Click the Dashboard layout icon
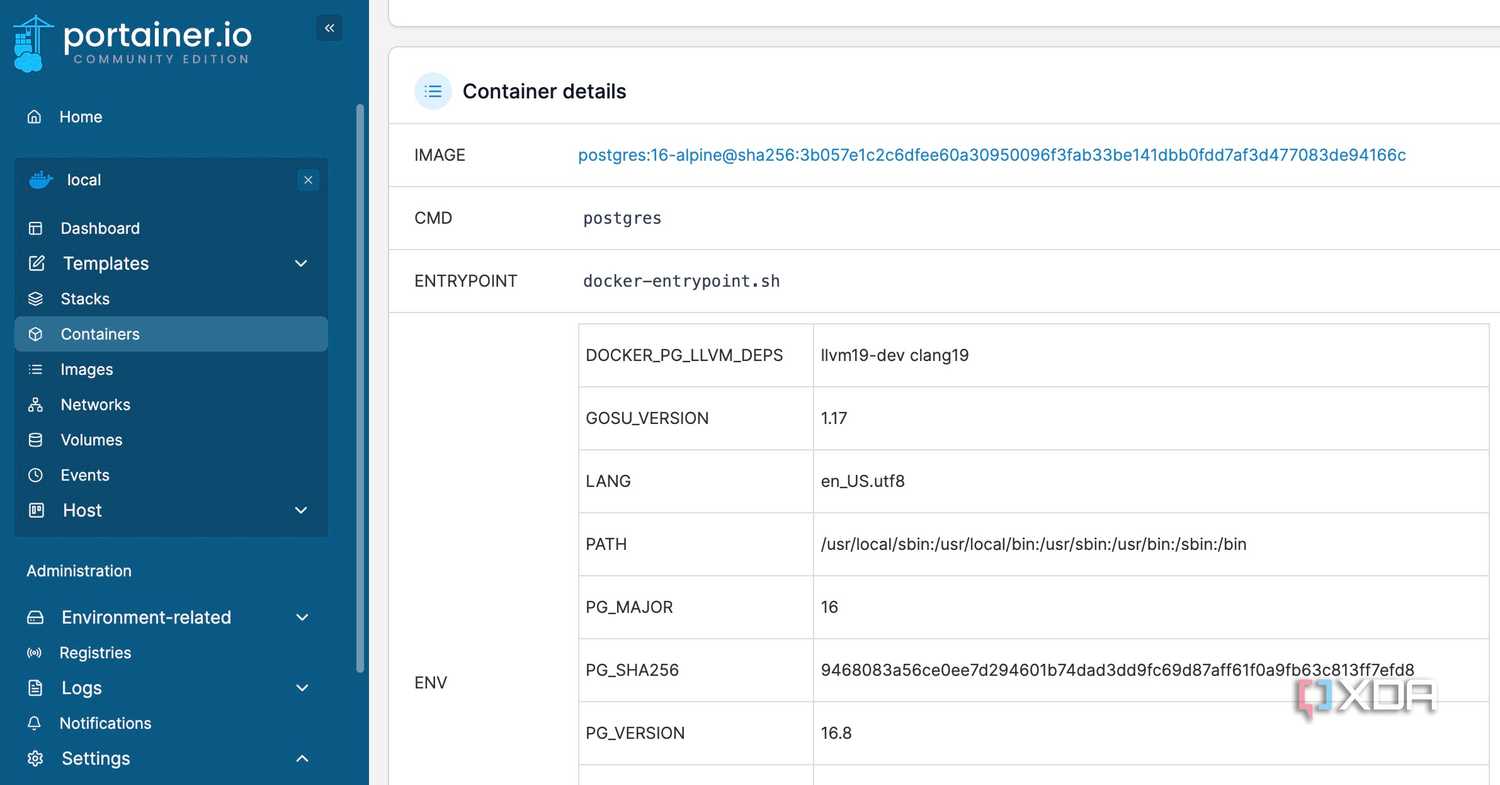 pos(36,228)
